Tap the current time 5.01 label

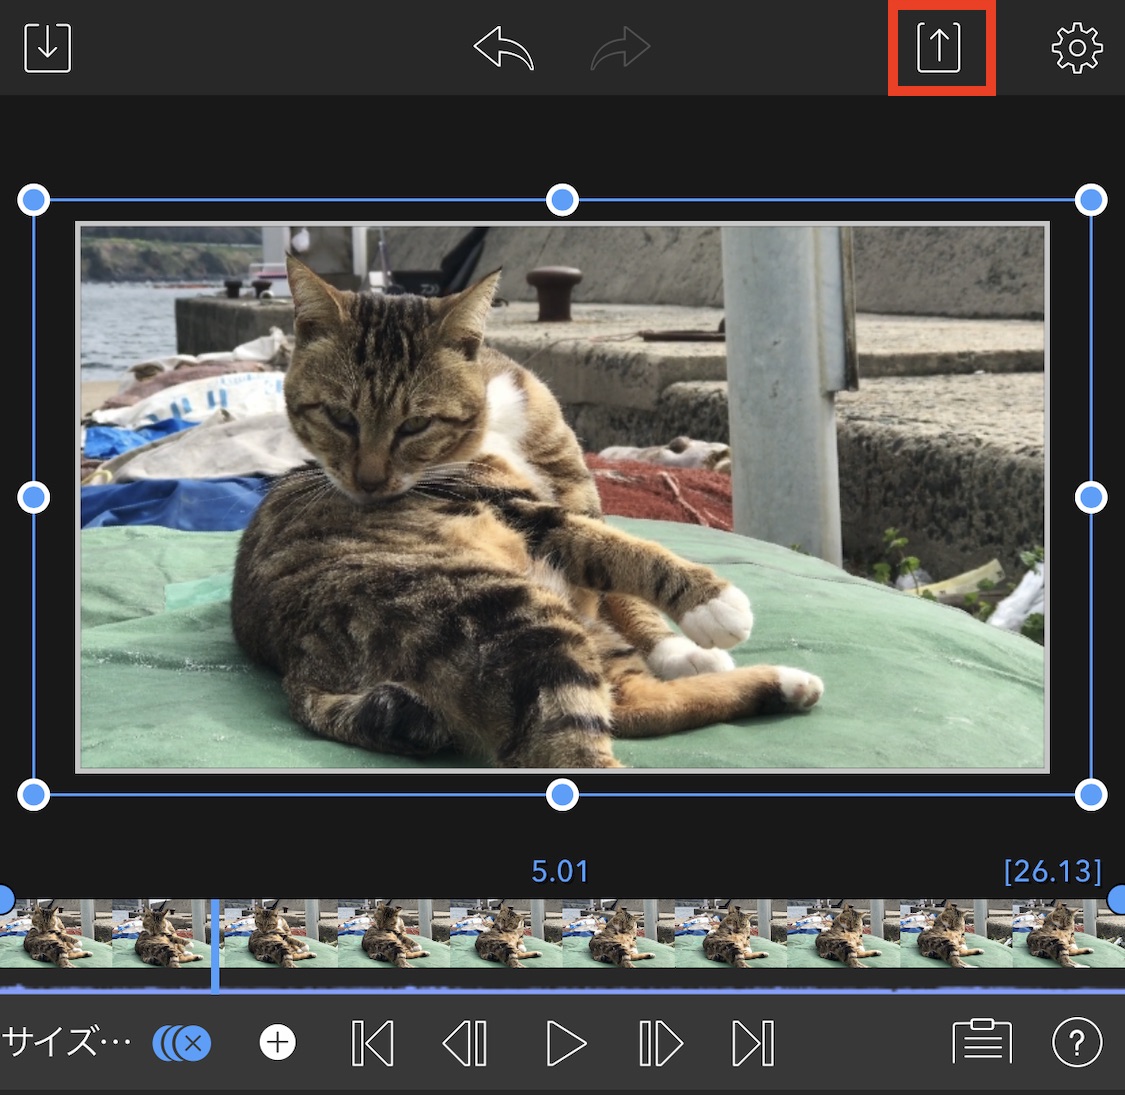pos(560,871)
